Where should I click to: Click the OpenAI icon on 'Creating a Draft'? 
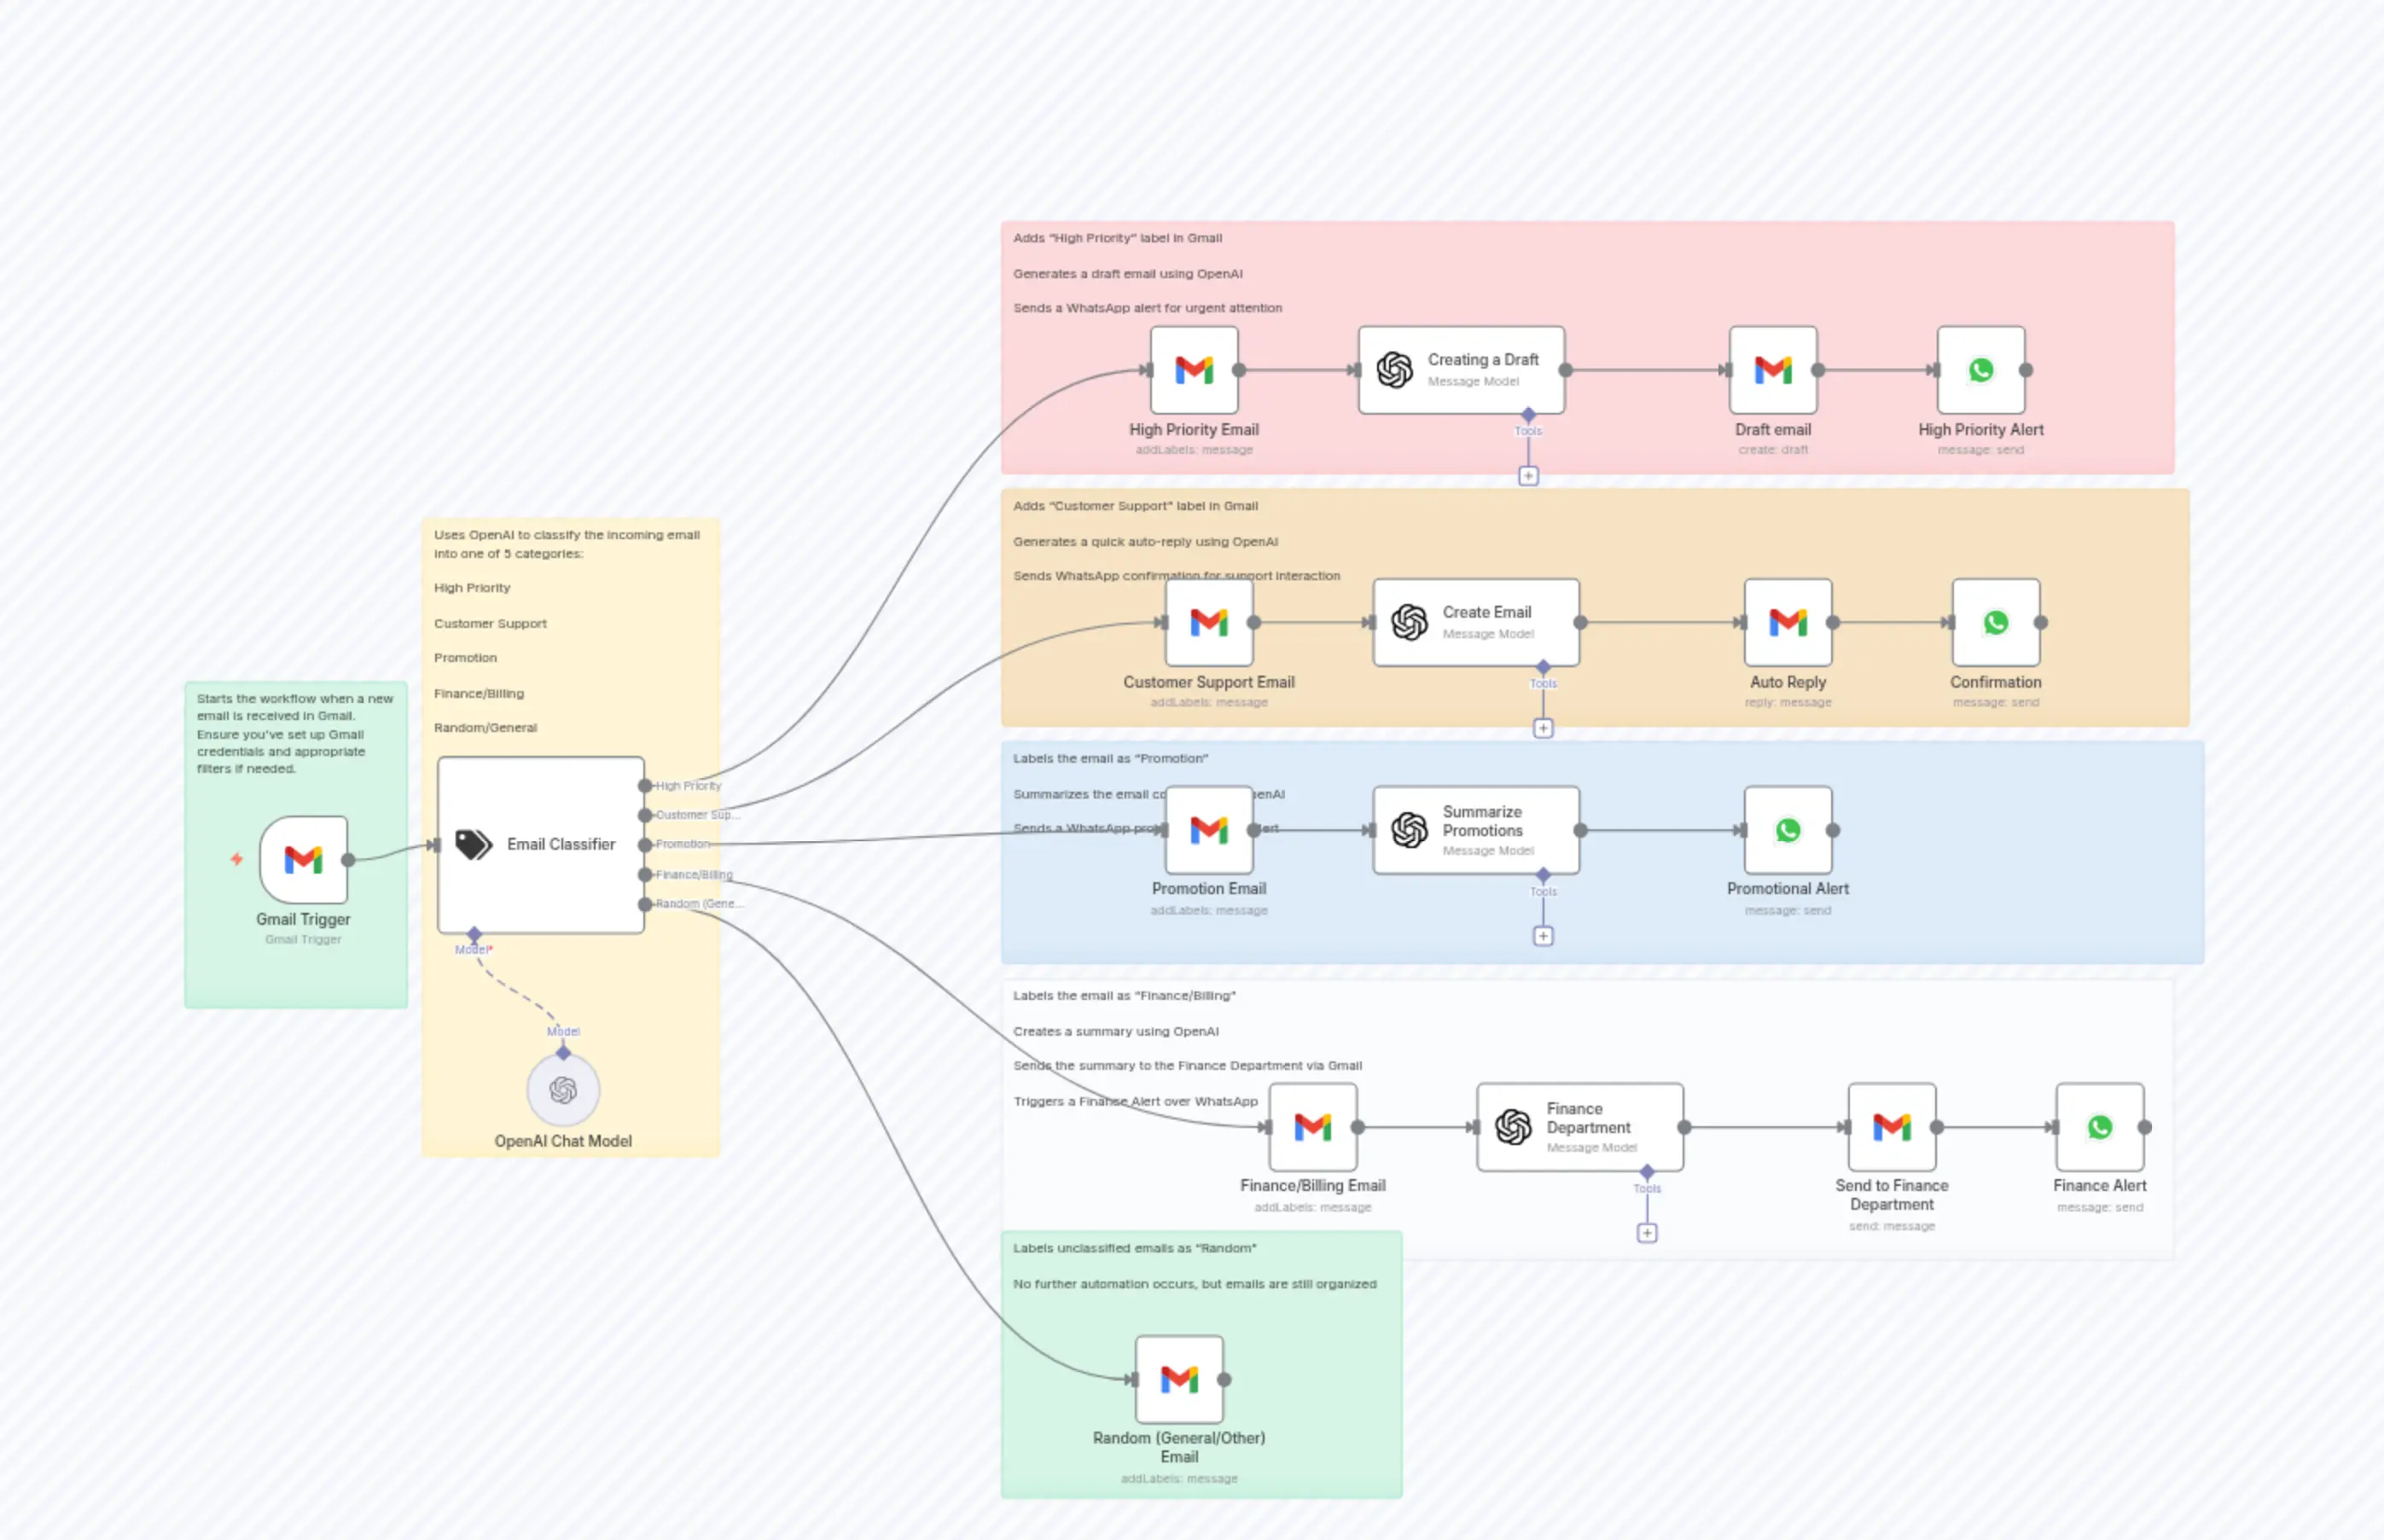pos(1395,369)
